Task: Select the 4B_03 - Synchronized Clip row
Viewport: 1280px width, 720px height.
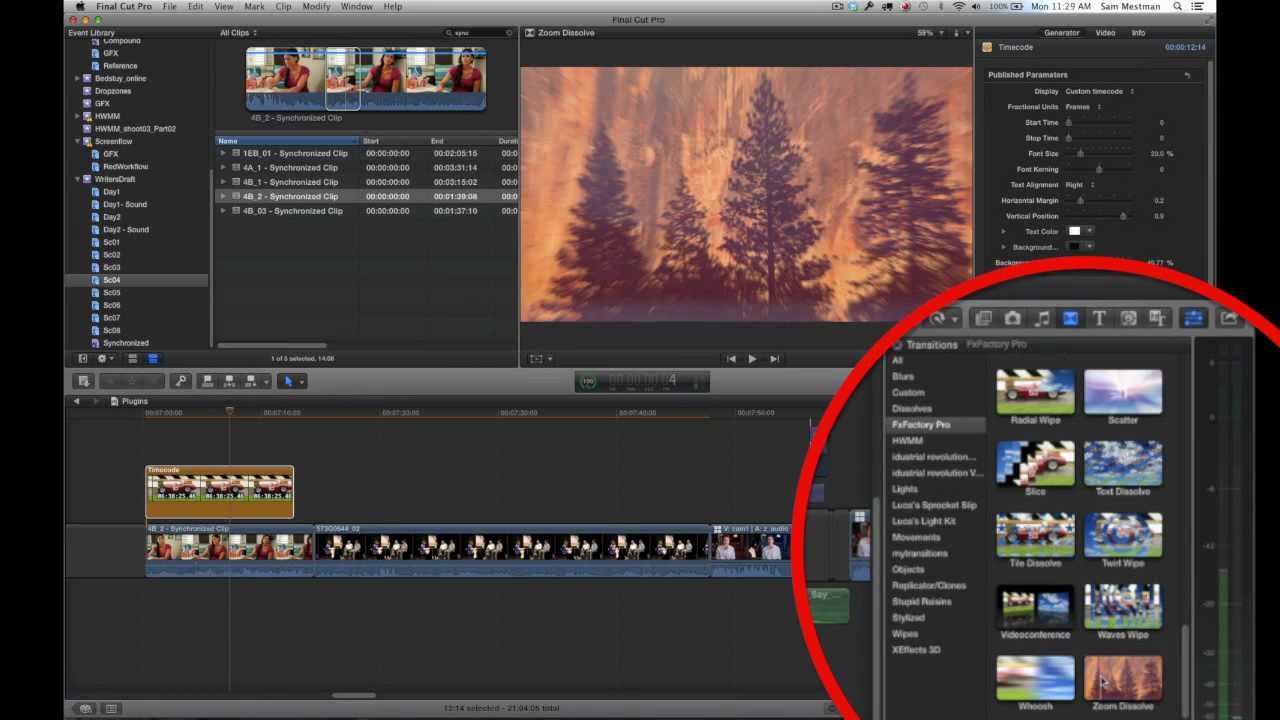Action: (367, 211)
